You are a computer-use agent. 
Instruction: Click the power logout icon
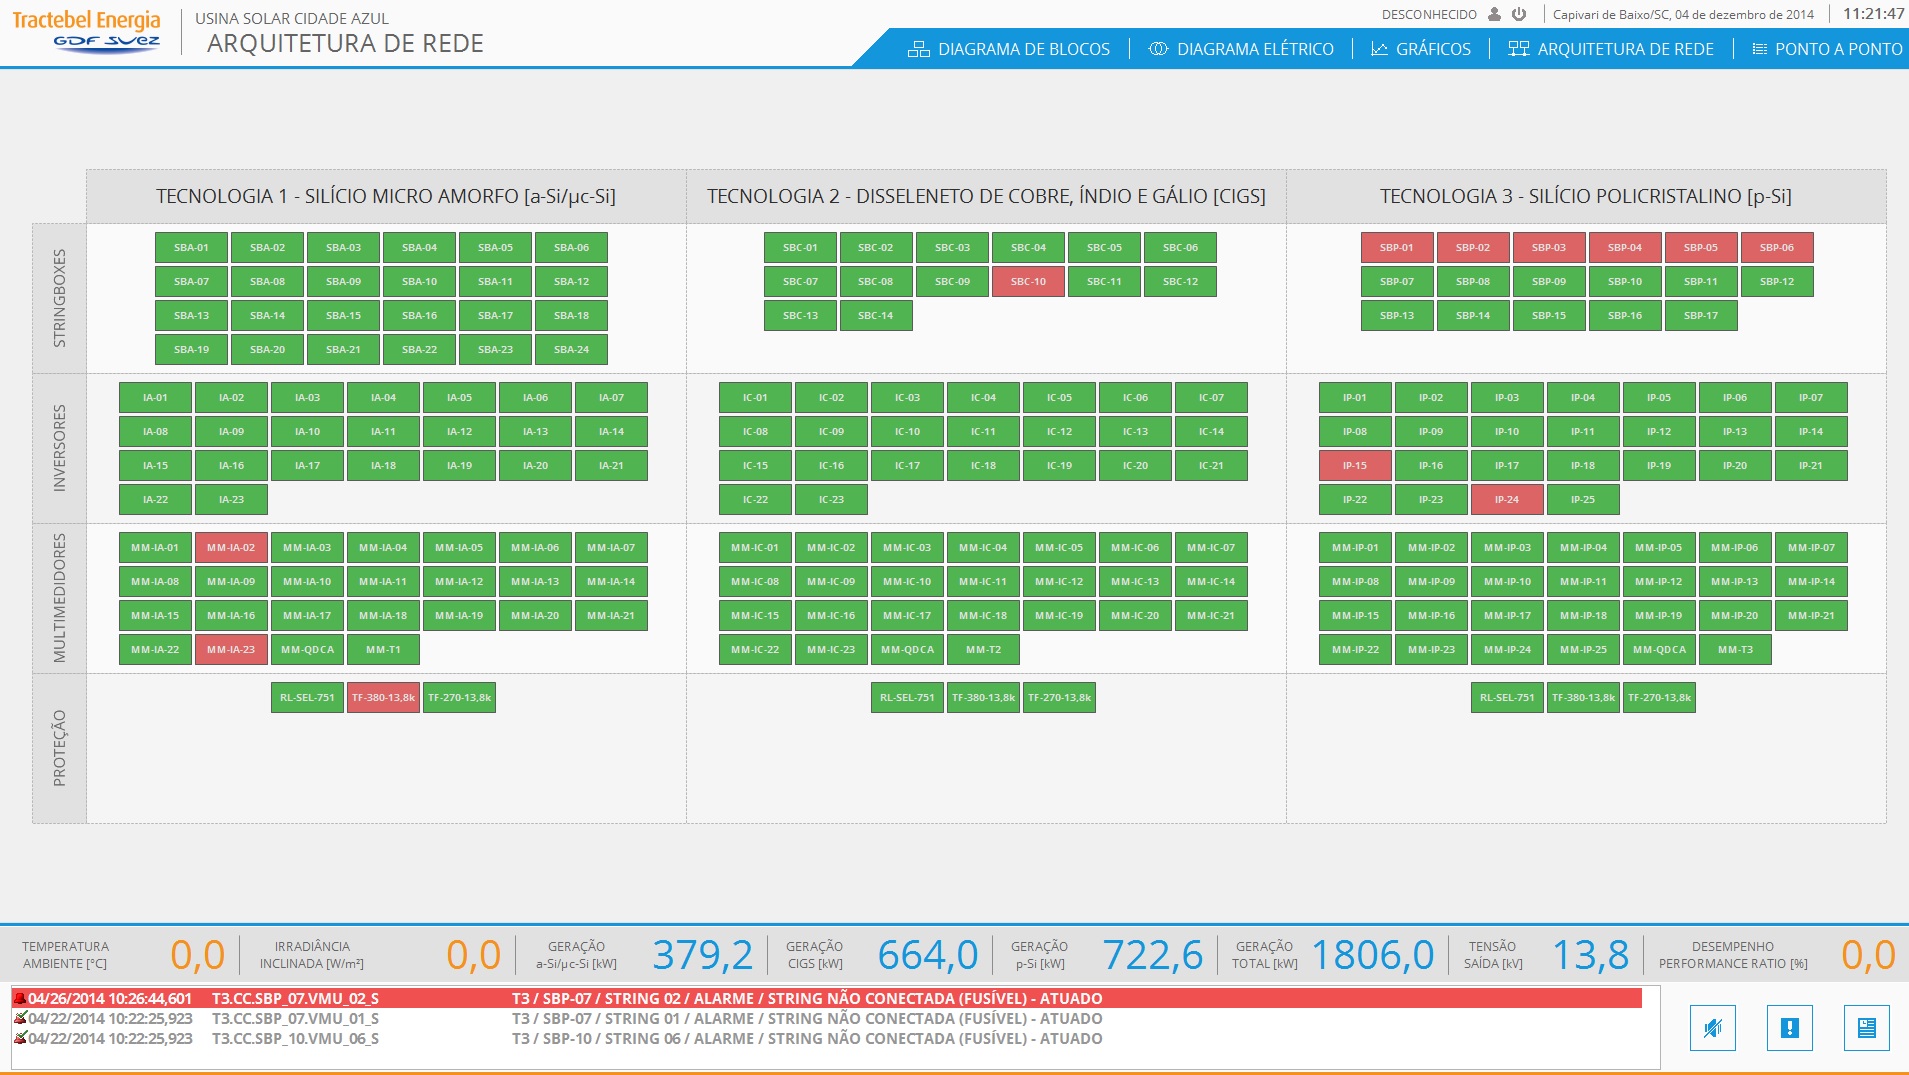[1519, 14]
